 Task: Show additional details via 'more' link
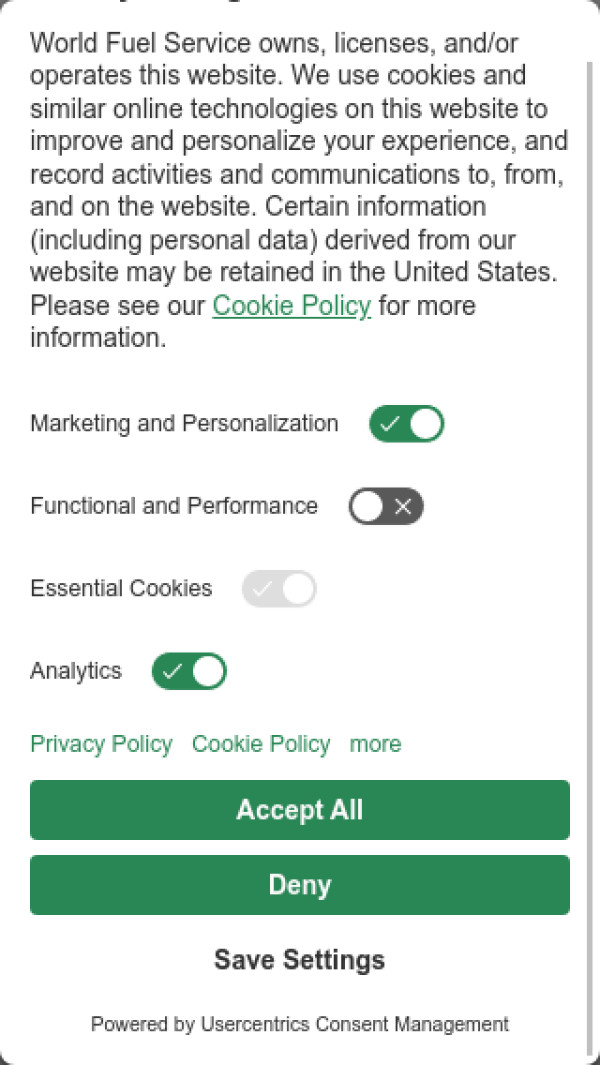point(375,744)
